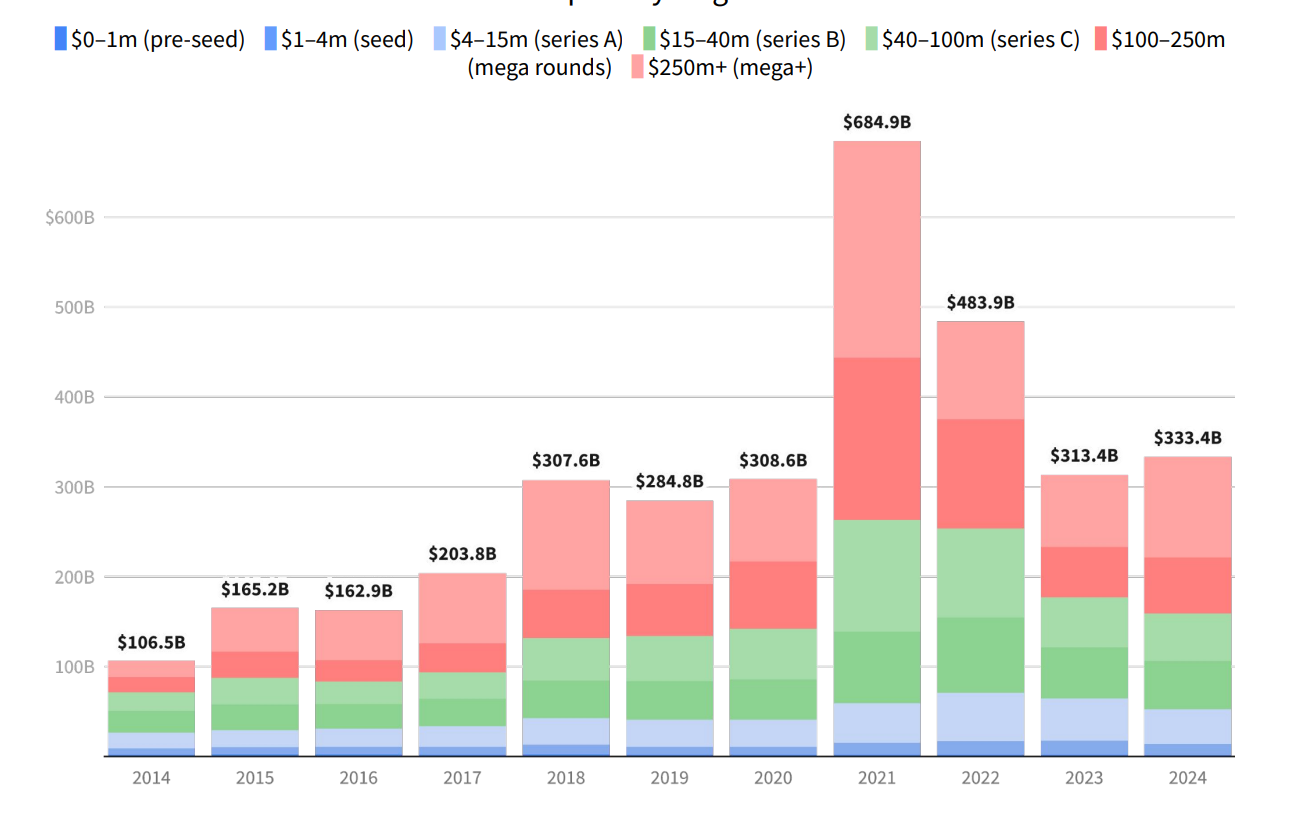Select the $250m+ mega+ segment of the 2016 bar
1292x830 pixels.
359,635
